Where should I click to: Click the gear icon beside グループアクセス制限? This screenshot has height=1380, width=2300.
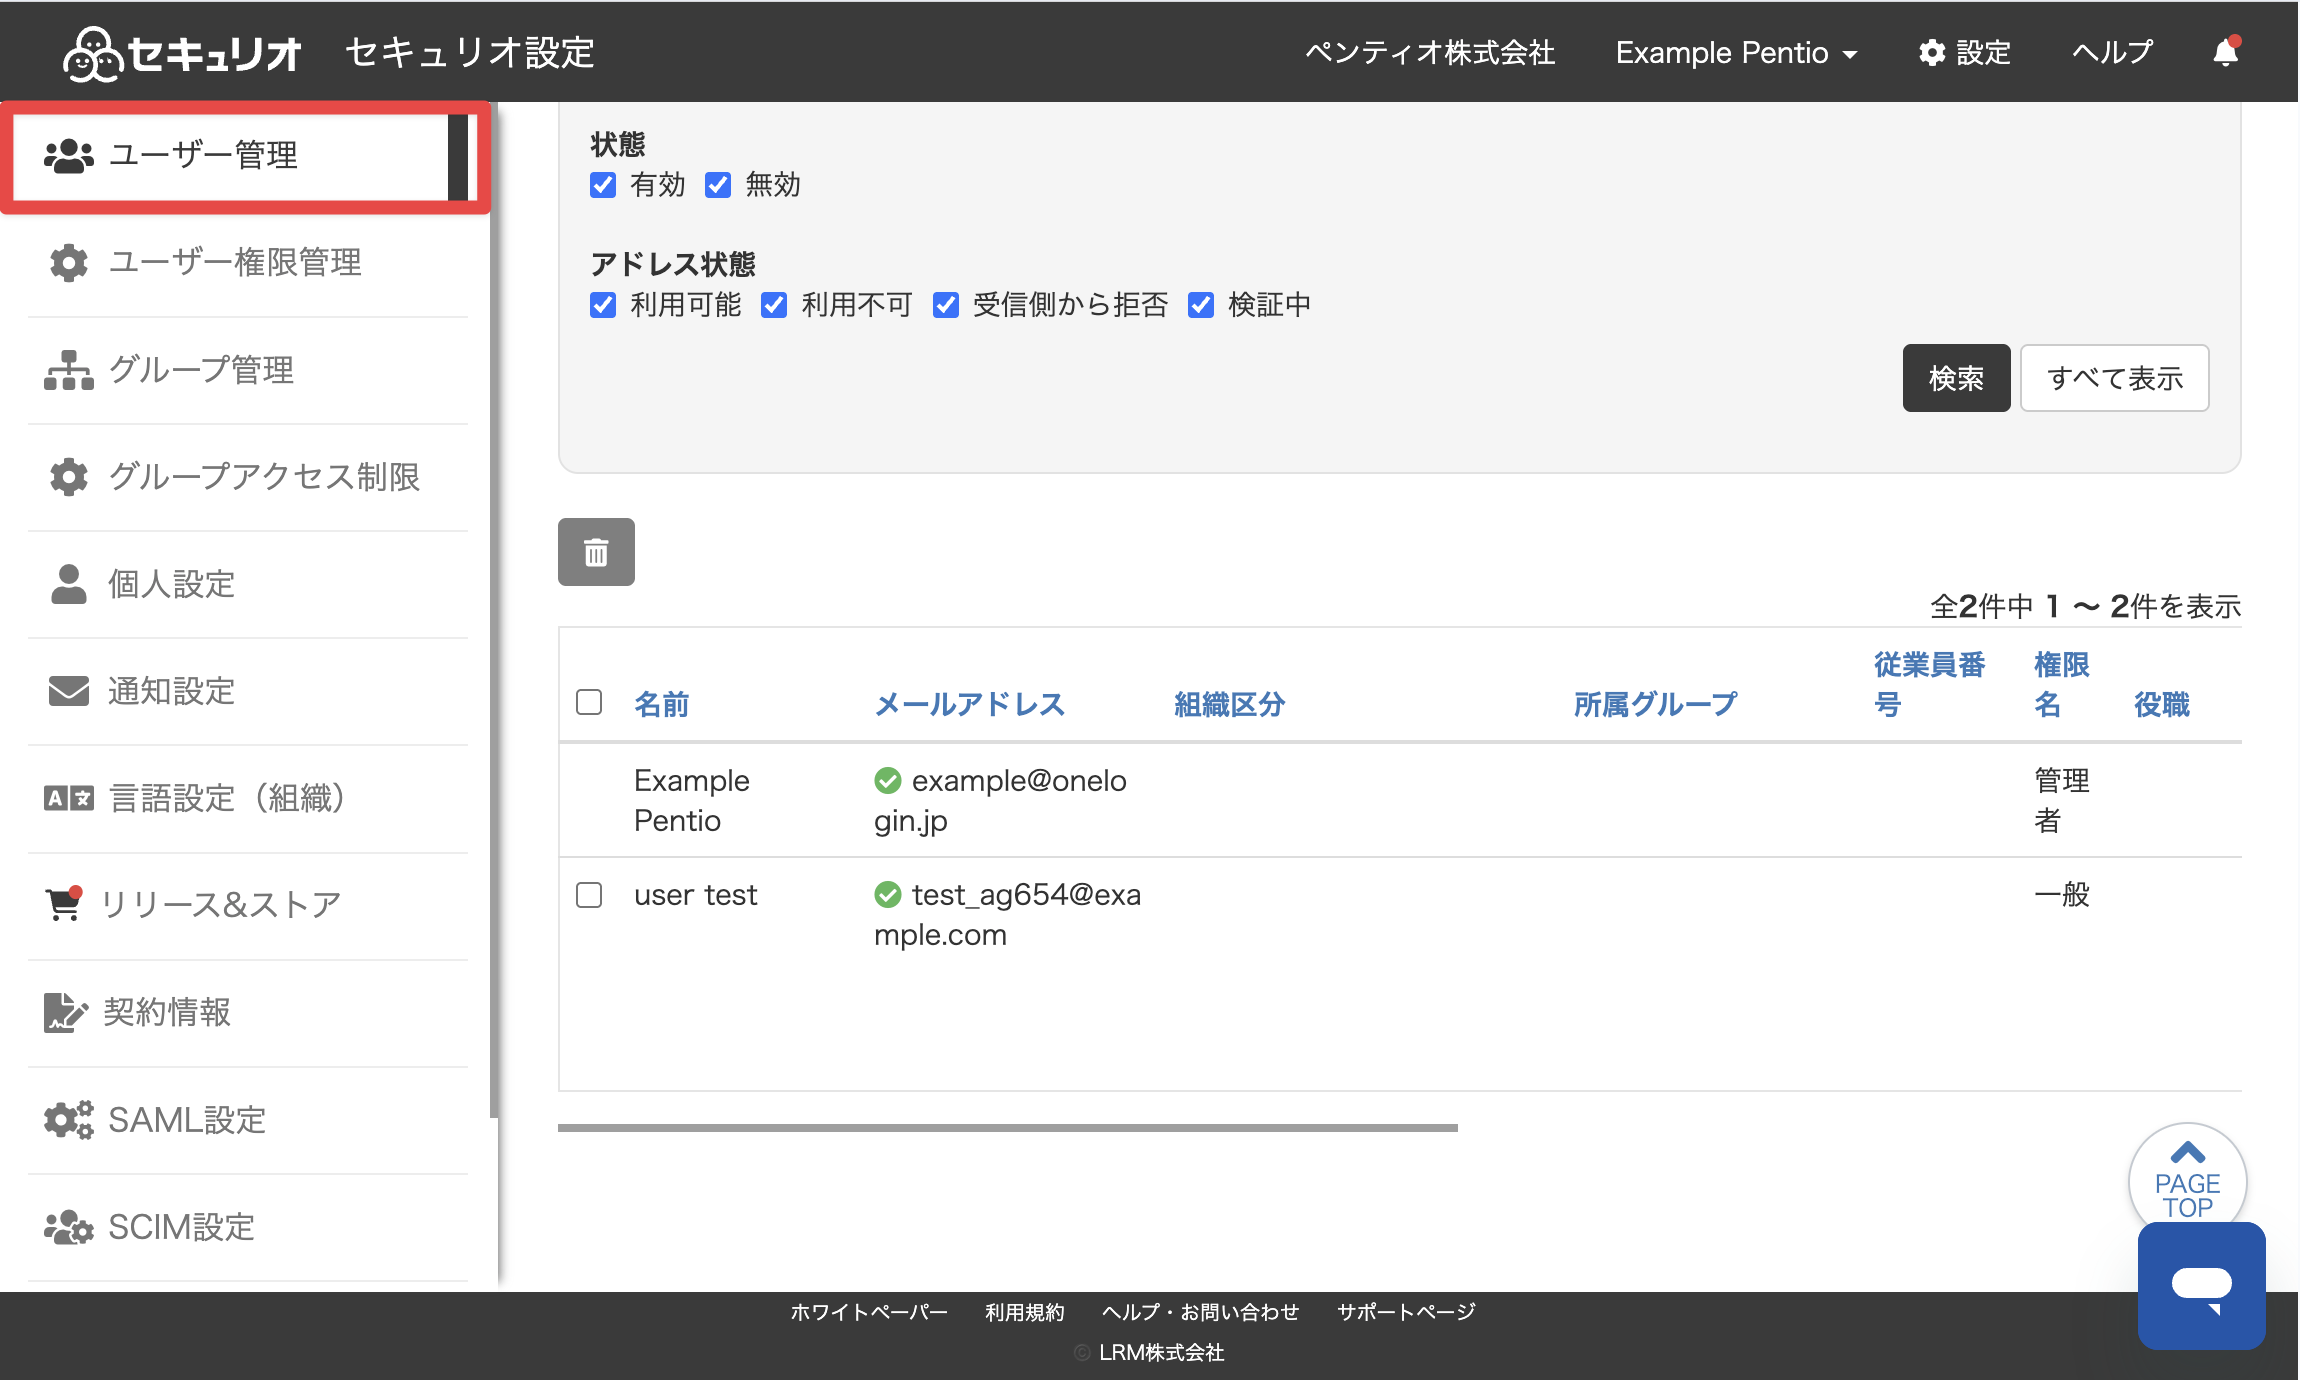(x=69, y=476)
